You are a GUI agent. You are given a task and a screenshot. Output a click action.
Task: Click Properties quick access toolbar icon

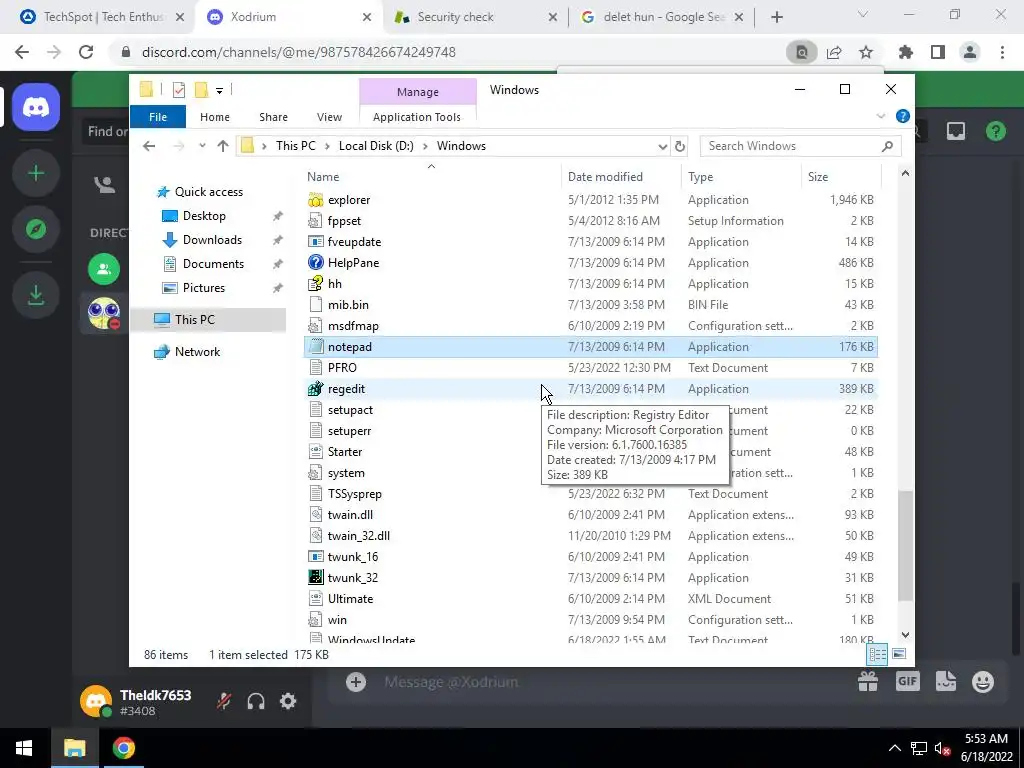[178, 90]
